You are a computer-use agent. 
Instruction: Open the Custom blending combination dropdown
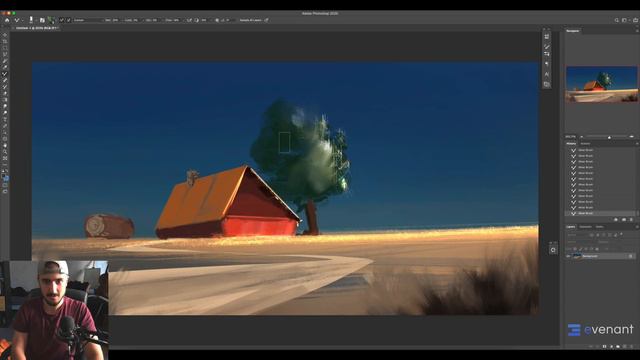click(x=88, y=20)
